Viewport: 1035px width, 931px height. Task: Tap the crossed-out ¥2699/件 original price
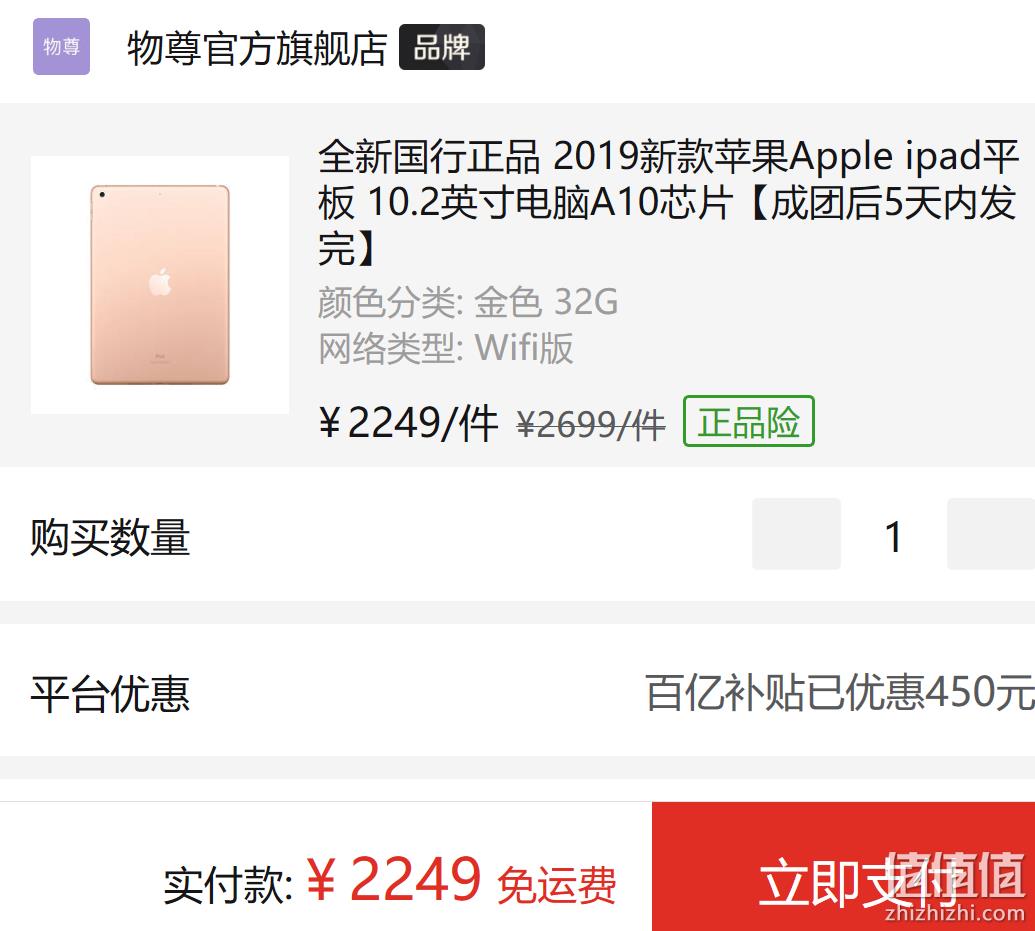591,425
